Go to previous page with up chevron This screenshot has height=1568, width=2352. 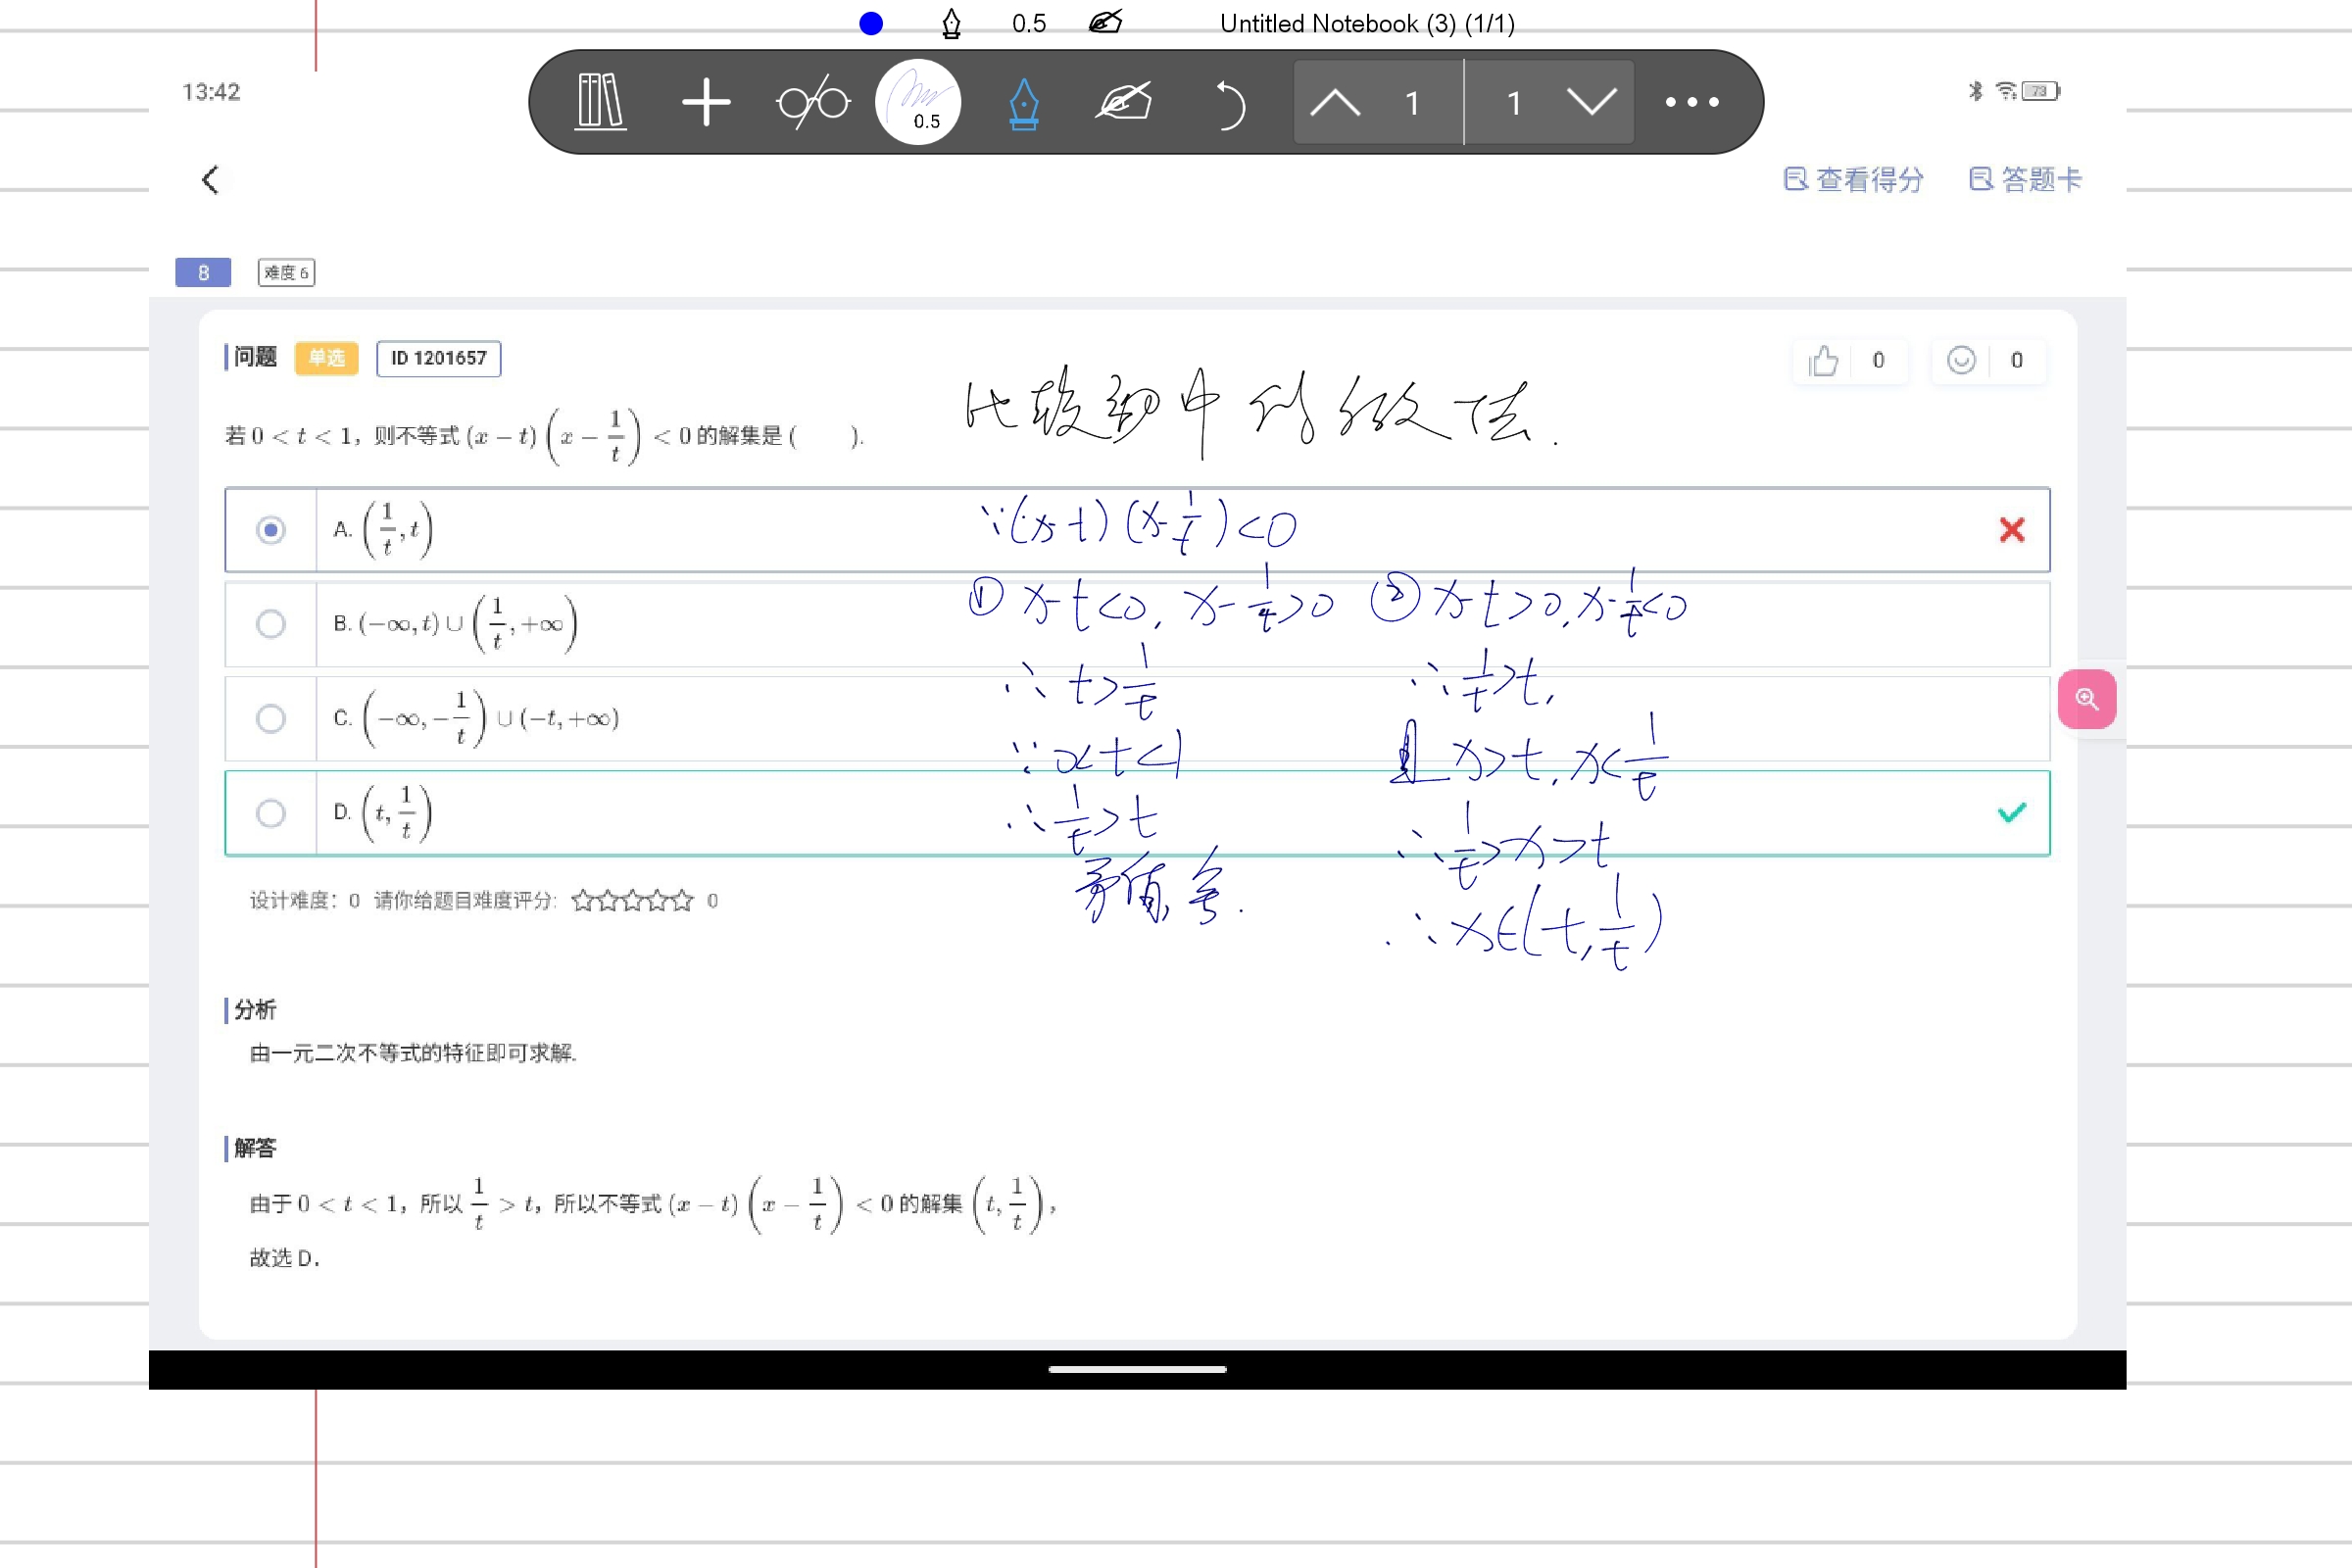click(x=1335, y=102)
